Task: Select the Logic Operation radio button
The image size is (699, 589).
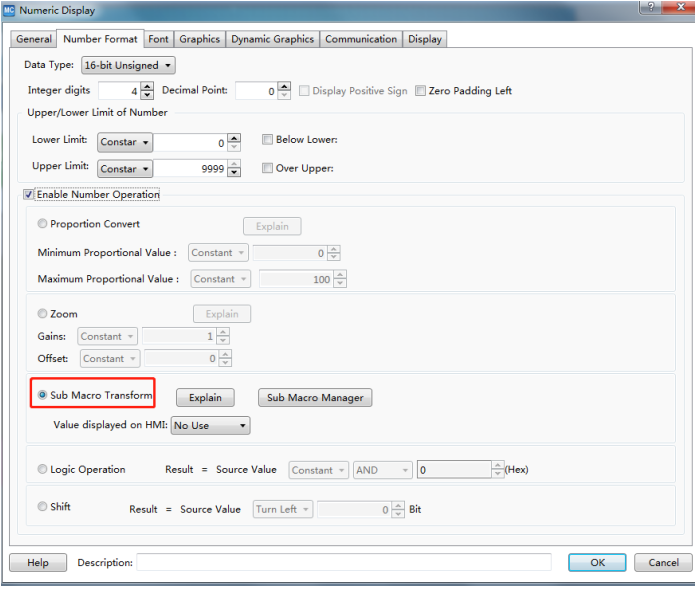Action: point(42,469)
